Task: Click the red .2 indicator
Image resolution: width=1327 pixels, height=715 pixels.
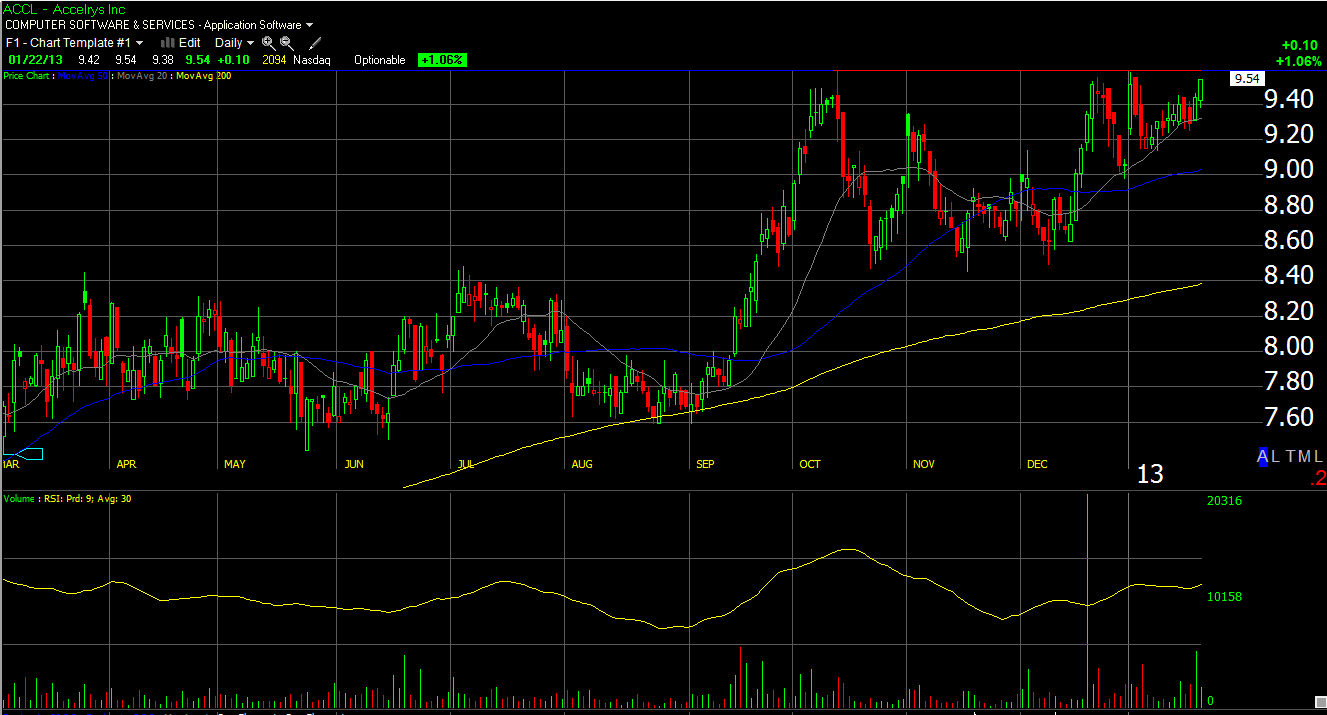Action: [1317, 481]
